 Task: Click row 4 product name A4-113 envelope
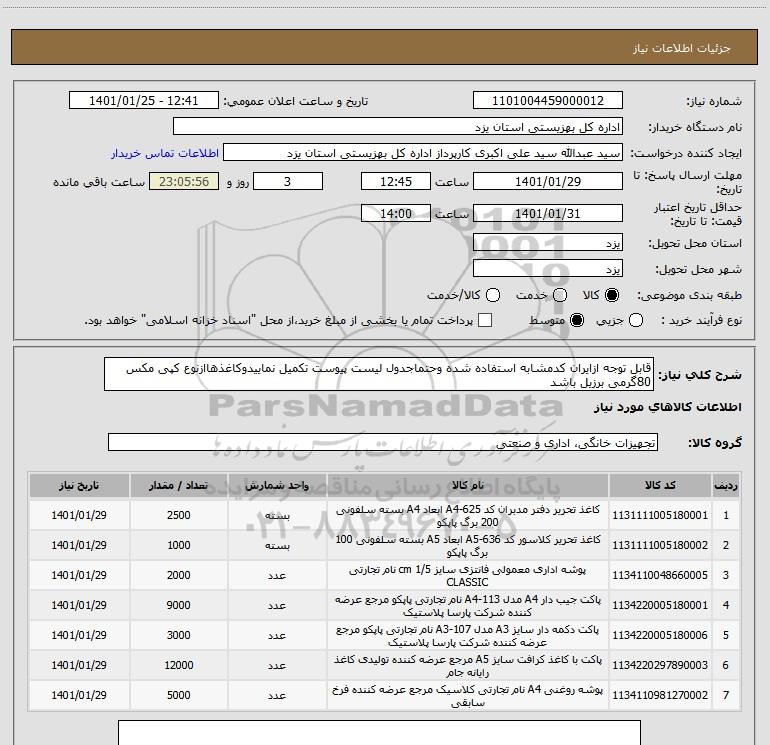point(468,605)
